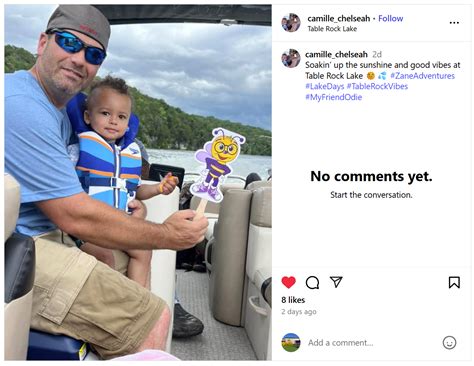View the 8 likes list
This screenshot has width=474, height=366.
tap(293, 300)
